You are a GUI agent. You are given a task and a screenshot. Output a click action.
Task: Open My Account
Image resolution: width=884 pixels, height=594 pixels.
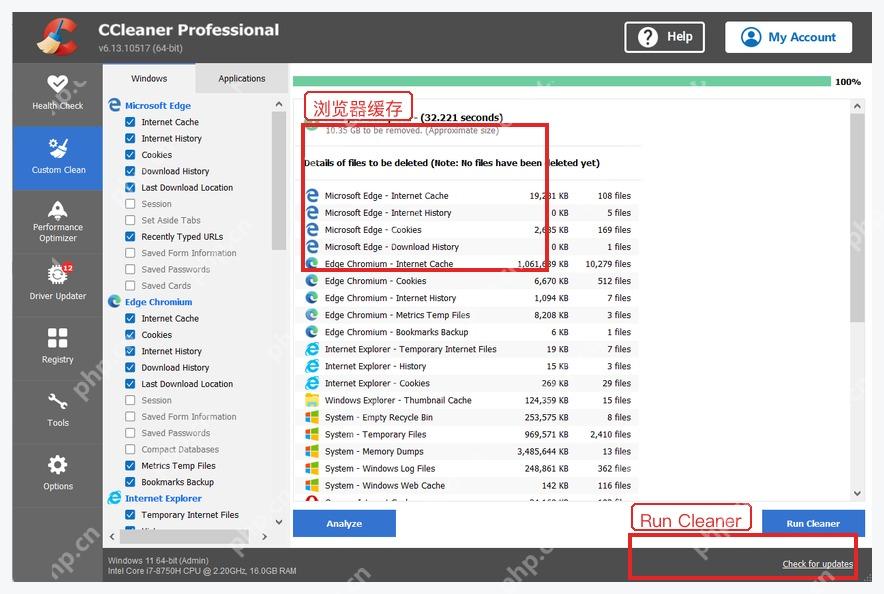788,37
